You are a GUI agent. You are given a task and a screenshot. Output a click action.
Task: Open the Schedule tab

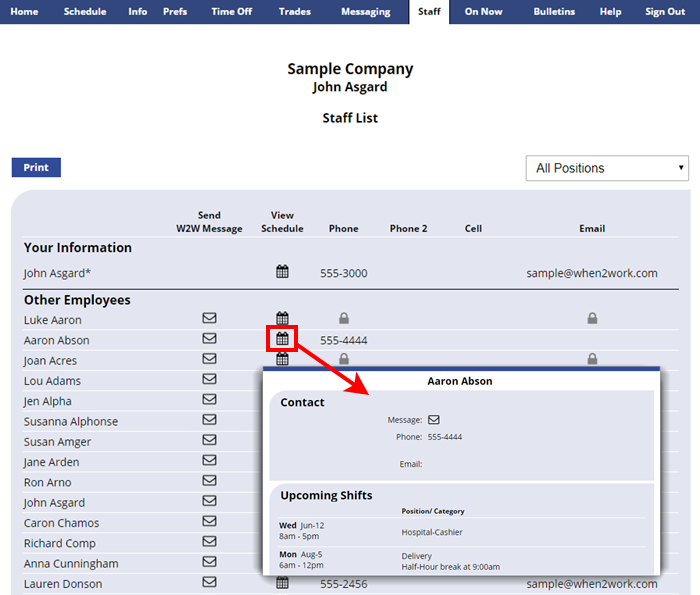[x=85, y=12]
